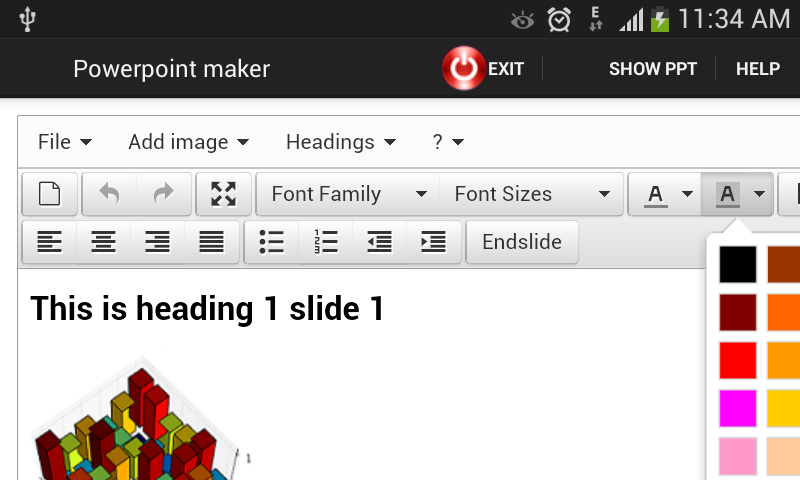Increase the indent

click(x=434, y=242)
